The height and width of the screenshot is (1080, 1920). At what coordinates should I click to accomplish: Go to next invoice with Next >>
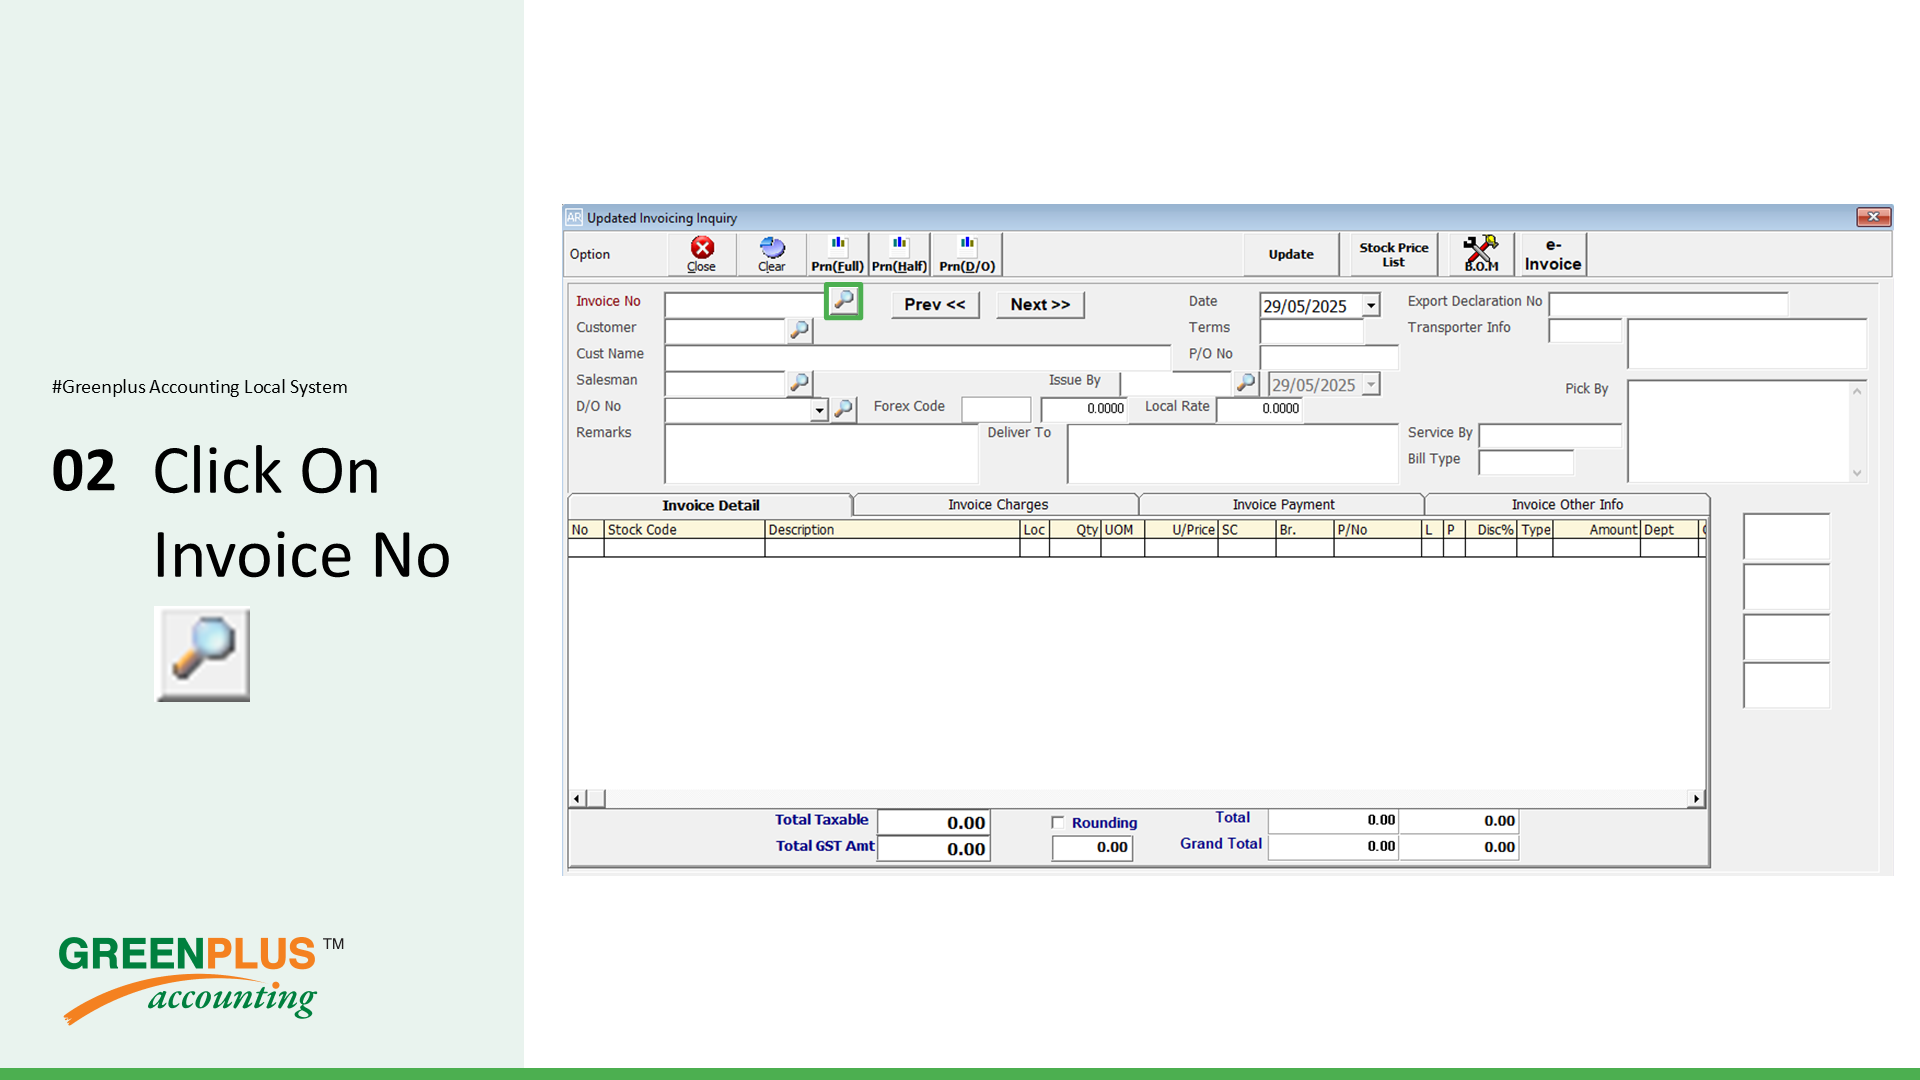point(1040,304)
